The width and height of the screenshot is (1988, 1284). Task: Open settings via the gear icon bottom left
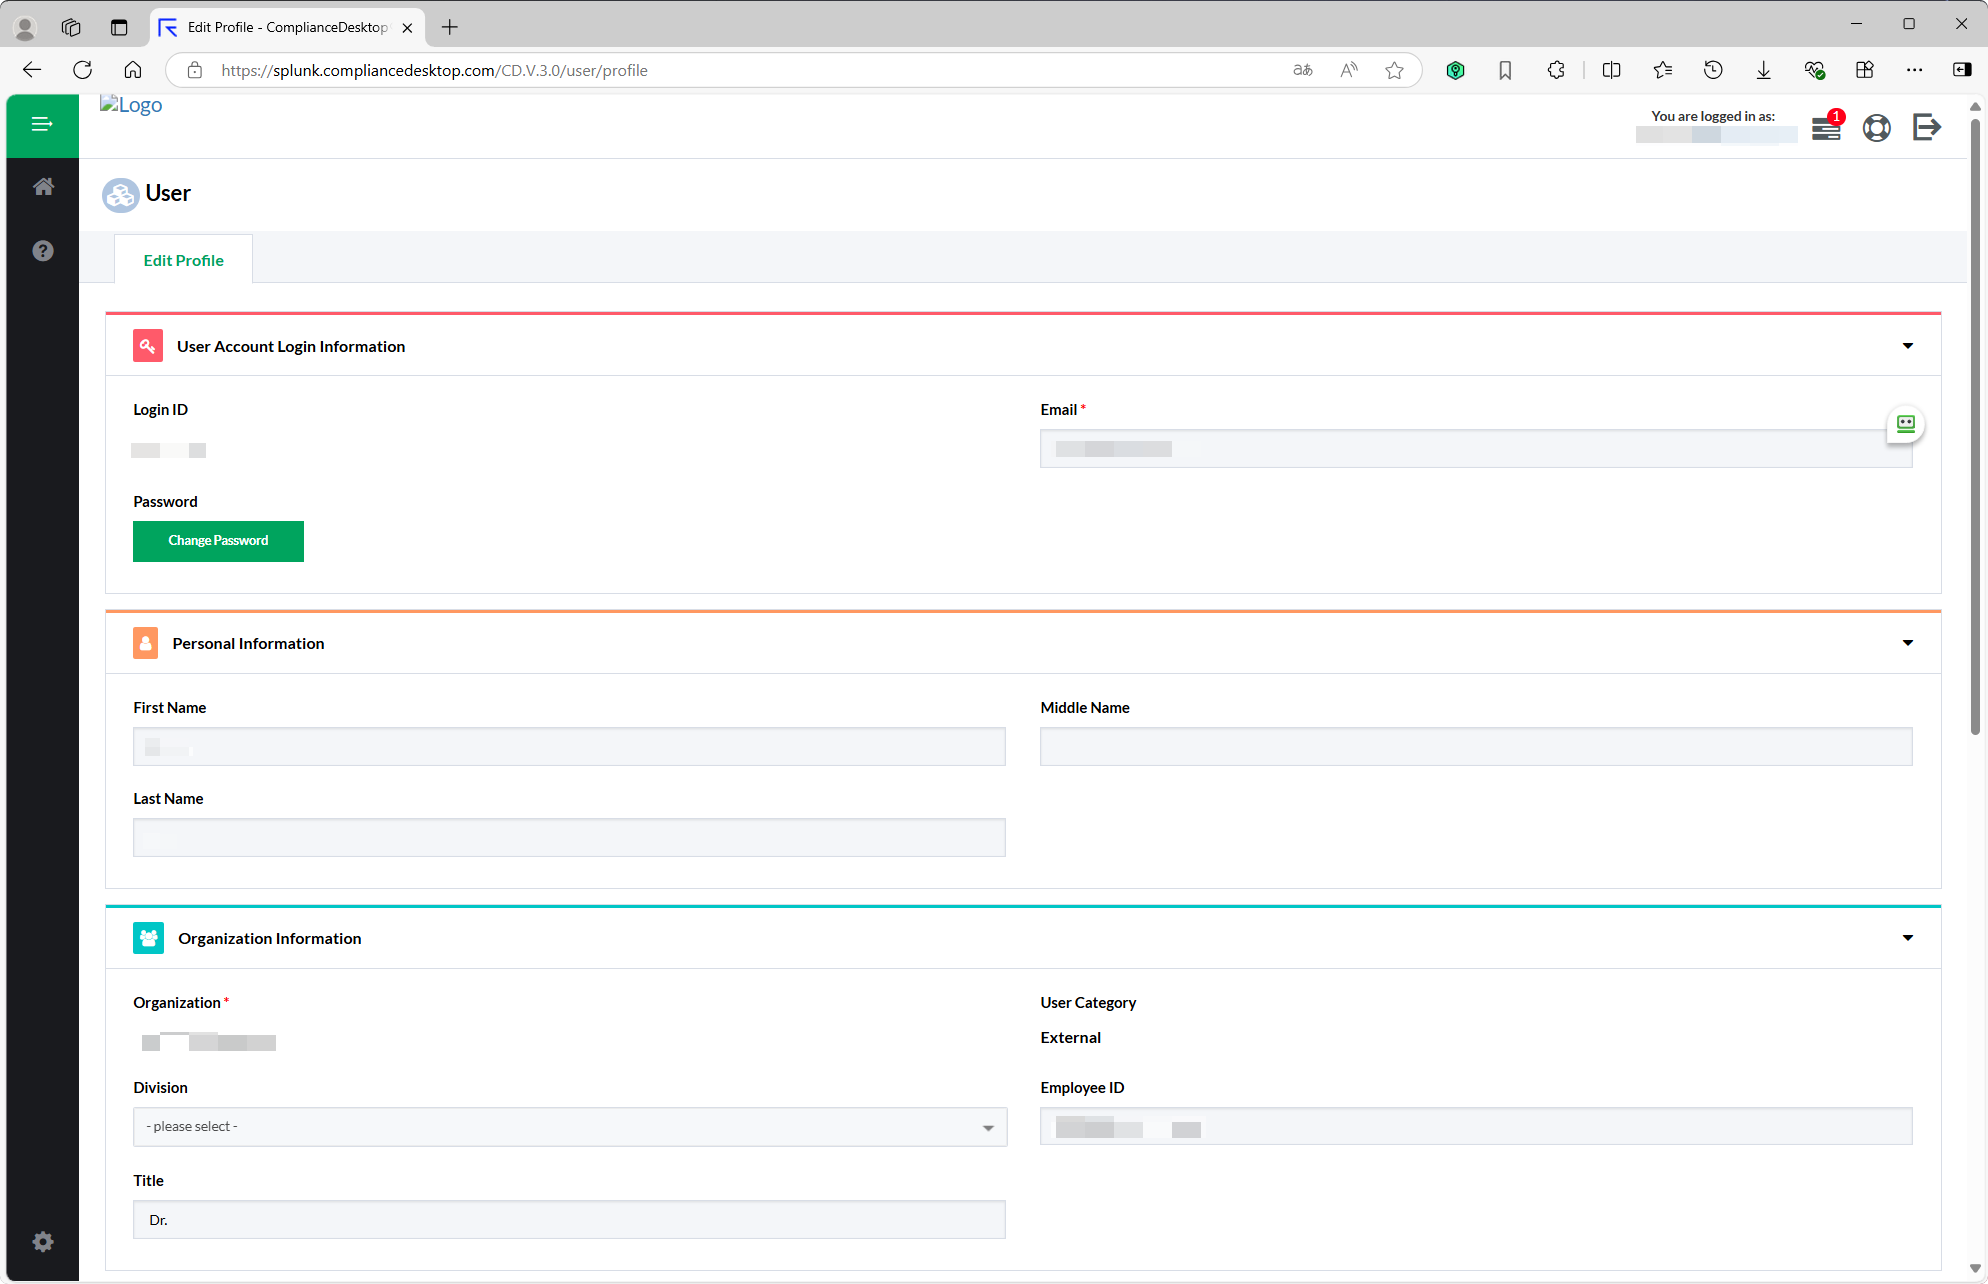tap(43, 1241)
